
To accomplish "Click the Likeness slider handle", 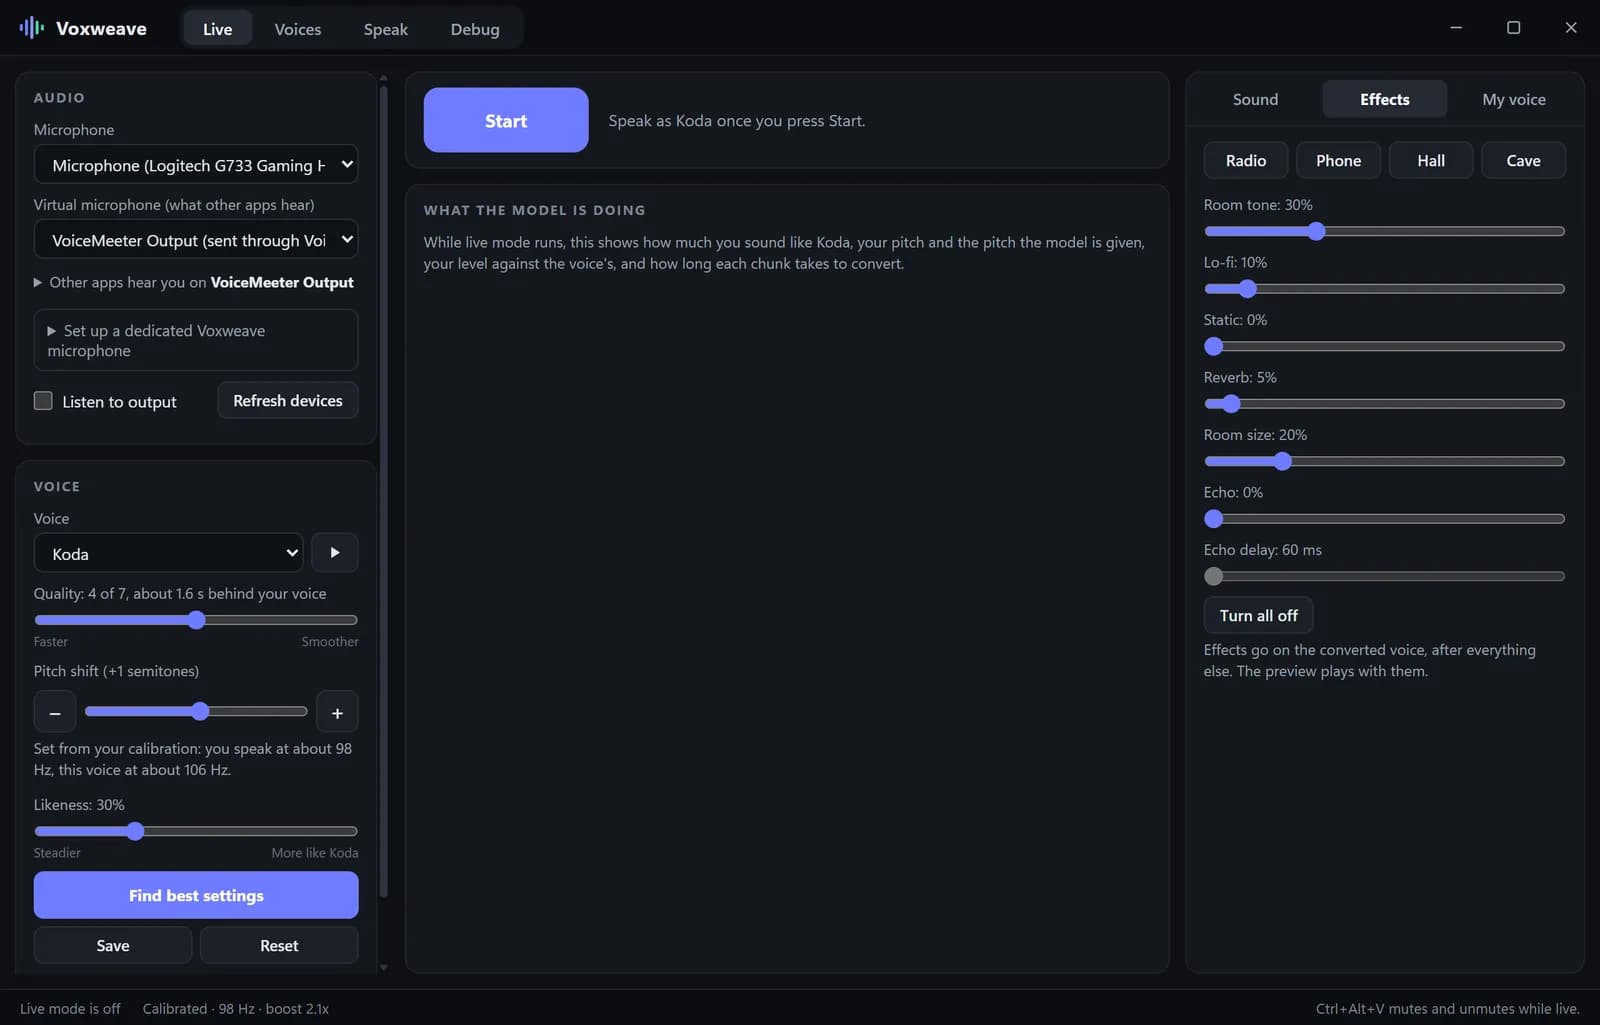I will coord(135,831).
